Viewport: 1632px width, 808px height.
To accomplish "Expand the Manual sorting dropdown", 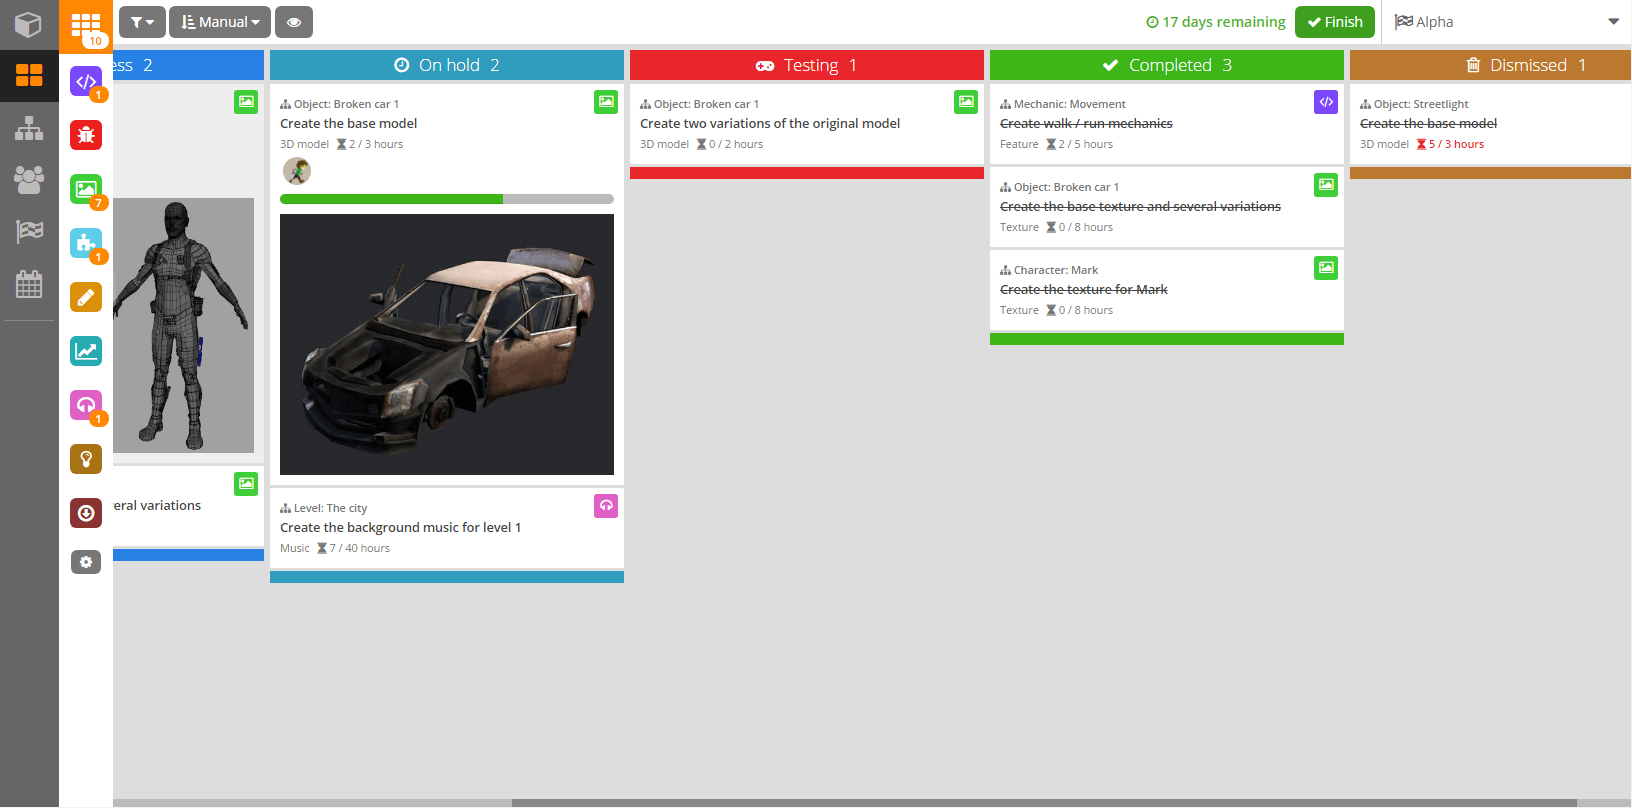I will pyautogui.click(x=220, y=22).
